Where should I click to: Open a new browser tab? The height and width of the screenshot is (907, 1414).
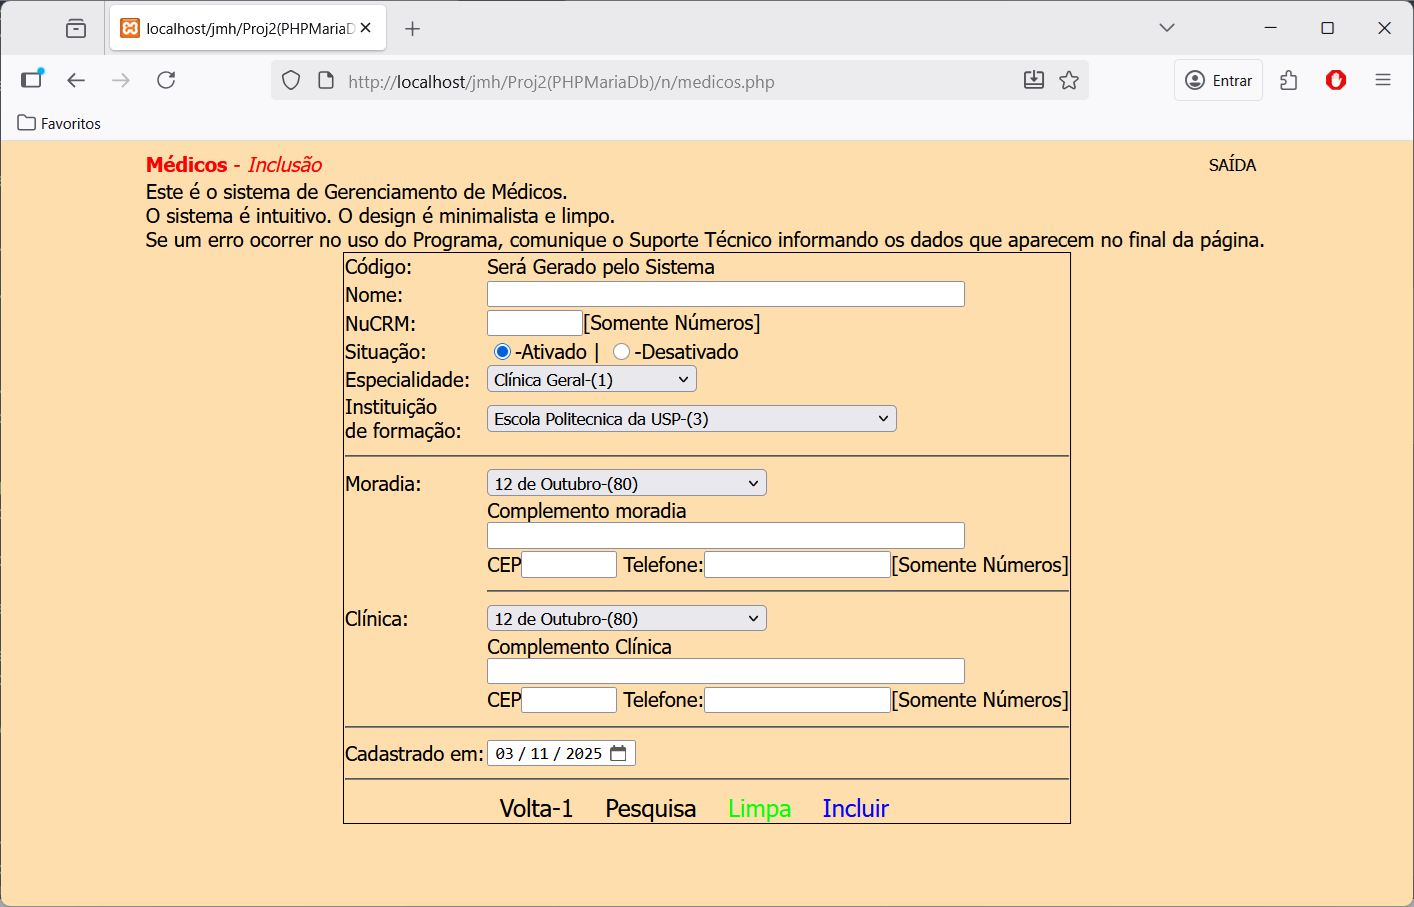click(x=412, y=28)
